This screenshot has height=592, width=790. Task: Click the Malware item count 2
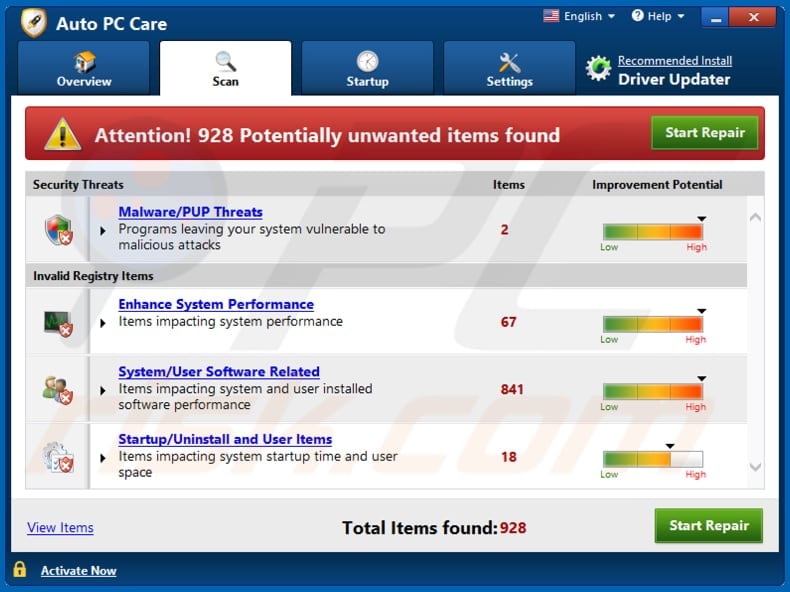tap(504, 230)
